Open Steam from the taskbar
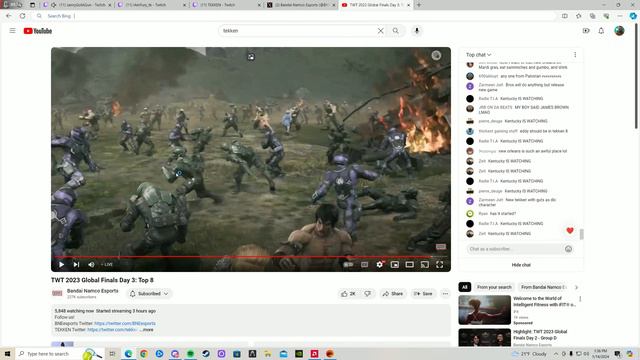Image resolution: width=640 pixels, height=360 pixels. click(x=206, y=353)
